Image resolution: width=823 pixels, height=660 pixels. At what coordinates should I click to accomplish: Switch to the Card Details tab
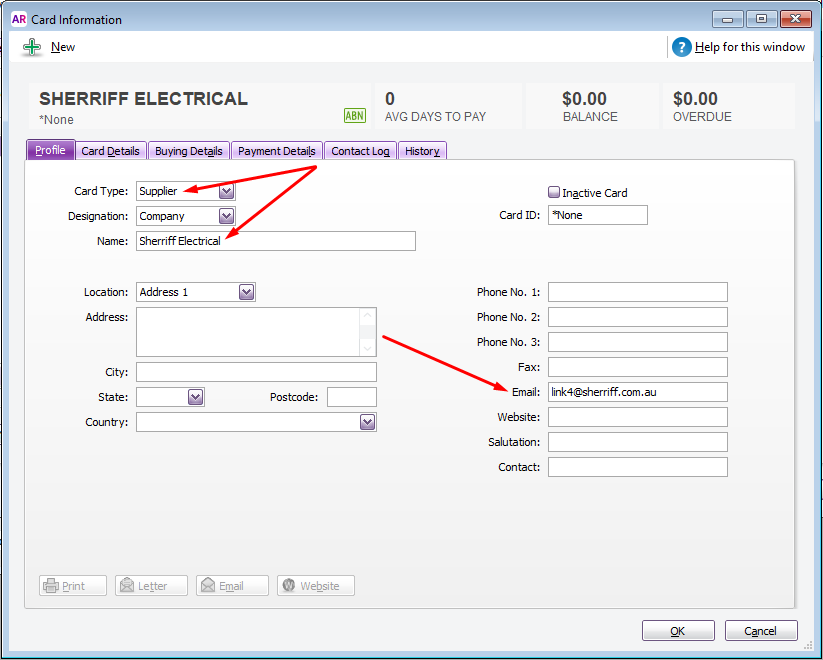110,151
